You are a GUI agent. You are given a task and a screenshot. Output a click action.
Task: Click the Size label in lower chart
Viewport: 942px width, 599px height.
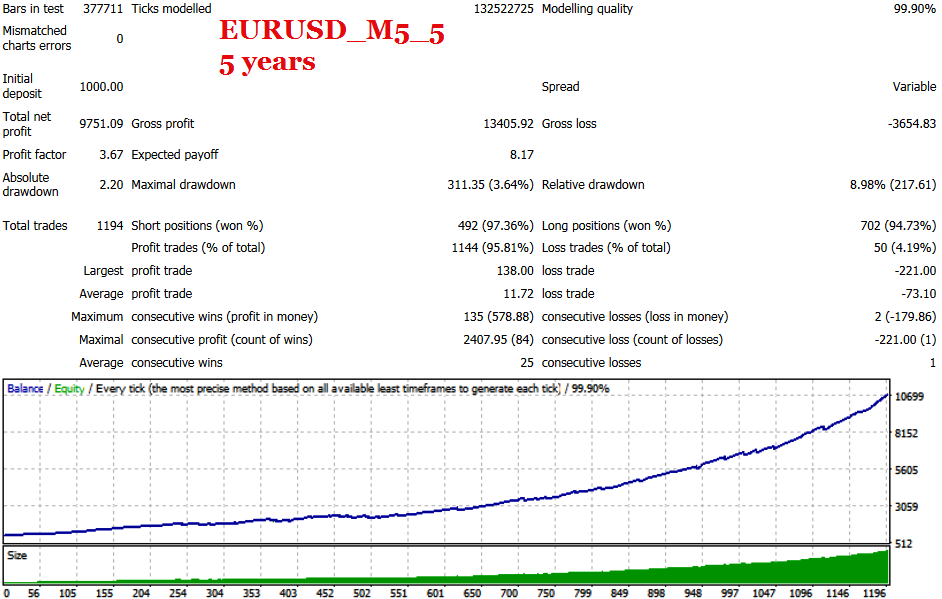click(x=17, y=556)
